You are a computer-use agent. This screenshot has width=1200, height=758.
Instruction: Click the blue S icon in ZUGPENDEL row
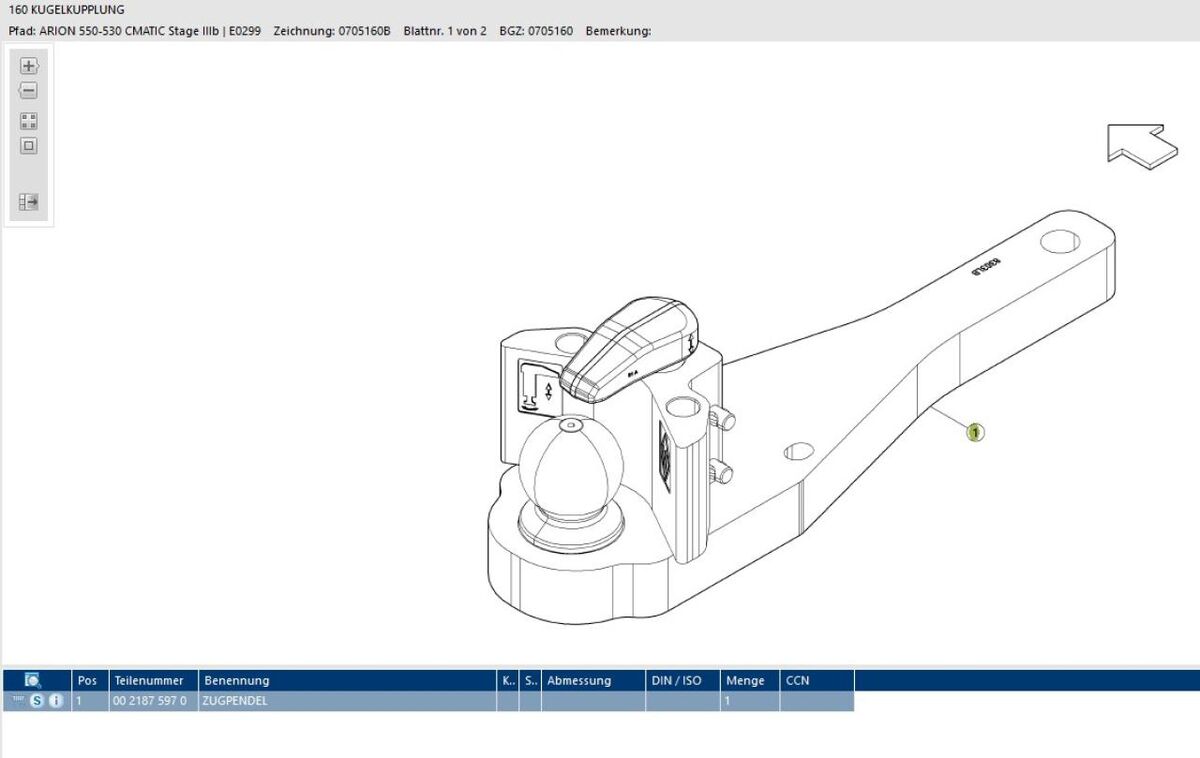coord(37,701)
